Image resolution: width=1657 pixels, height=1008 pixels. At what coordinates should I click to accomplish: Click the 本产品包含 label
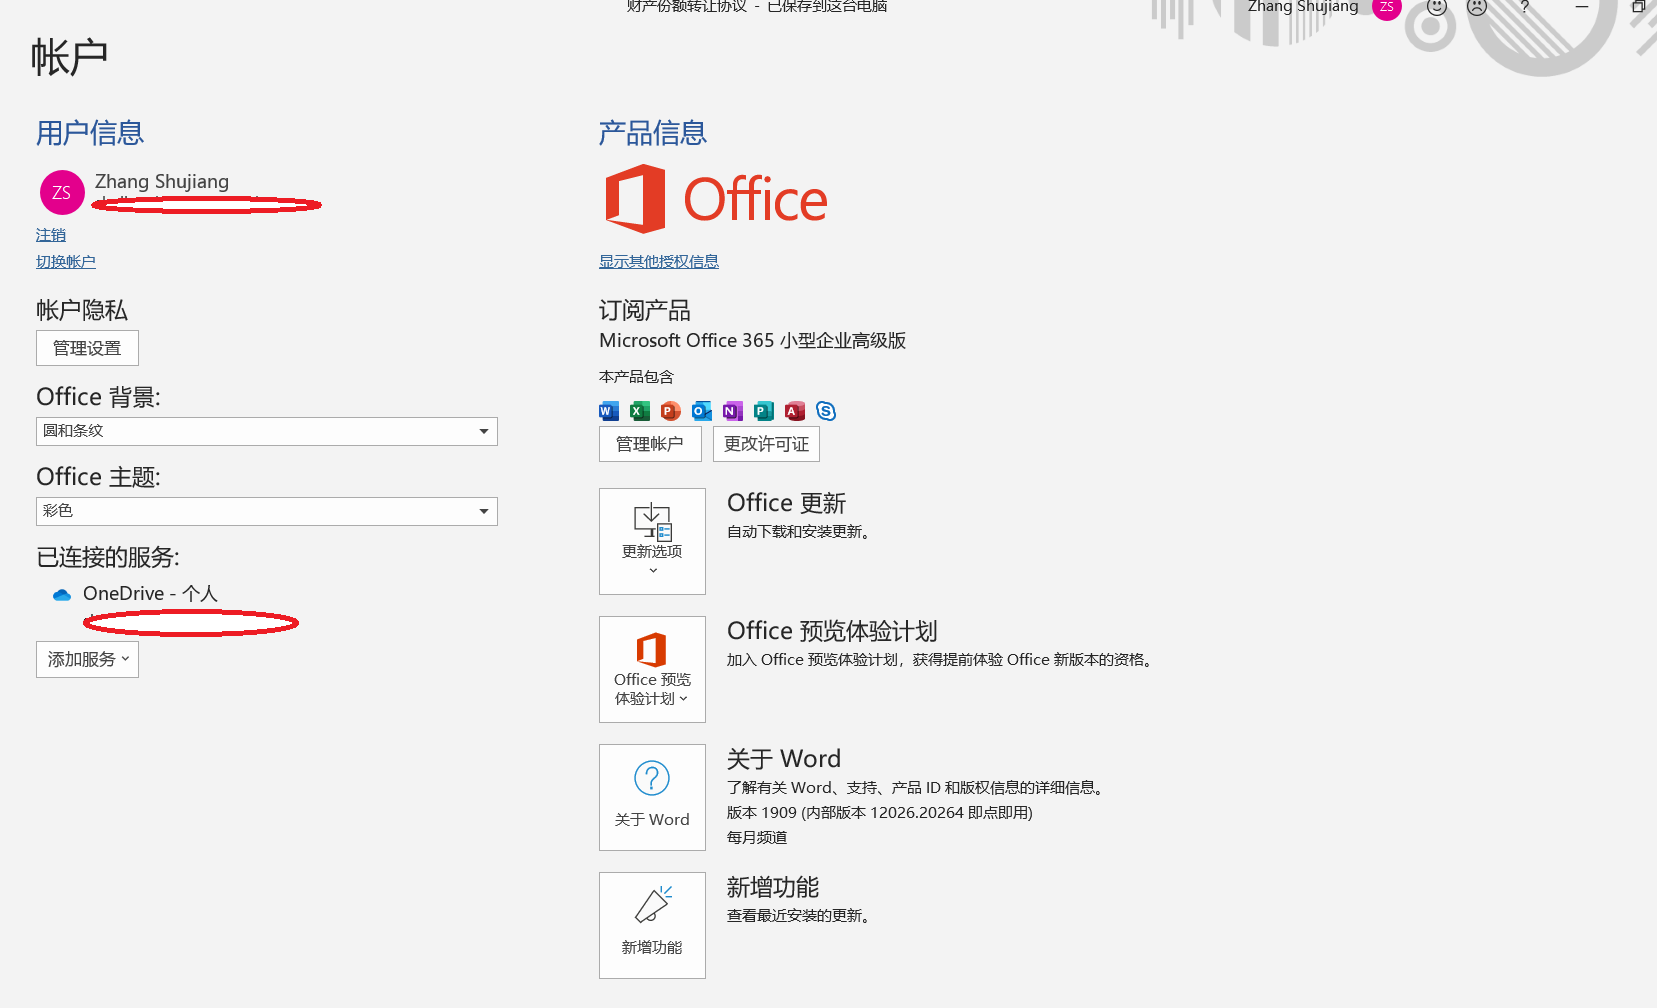click(x=637, y=377)
